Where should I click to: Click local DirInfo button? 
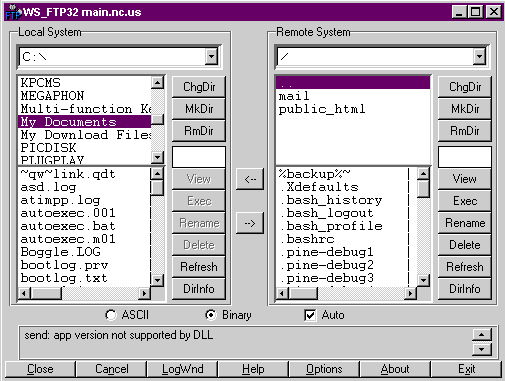pyautogui.click(x=199, y=289)
